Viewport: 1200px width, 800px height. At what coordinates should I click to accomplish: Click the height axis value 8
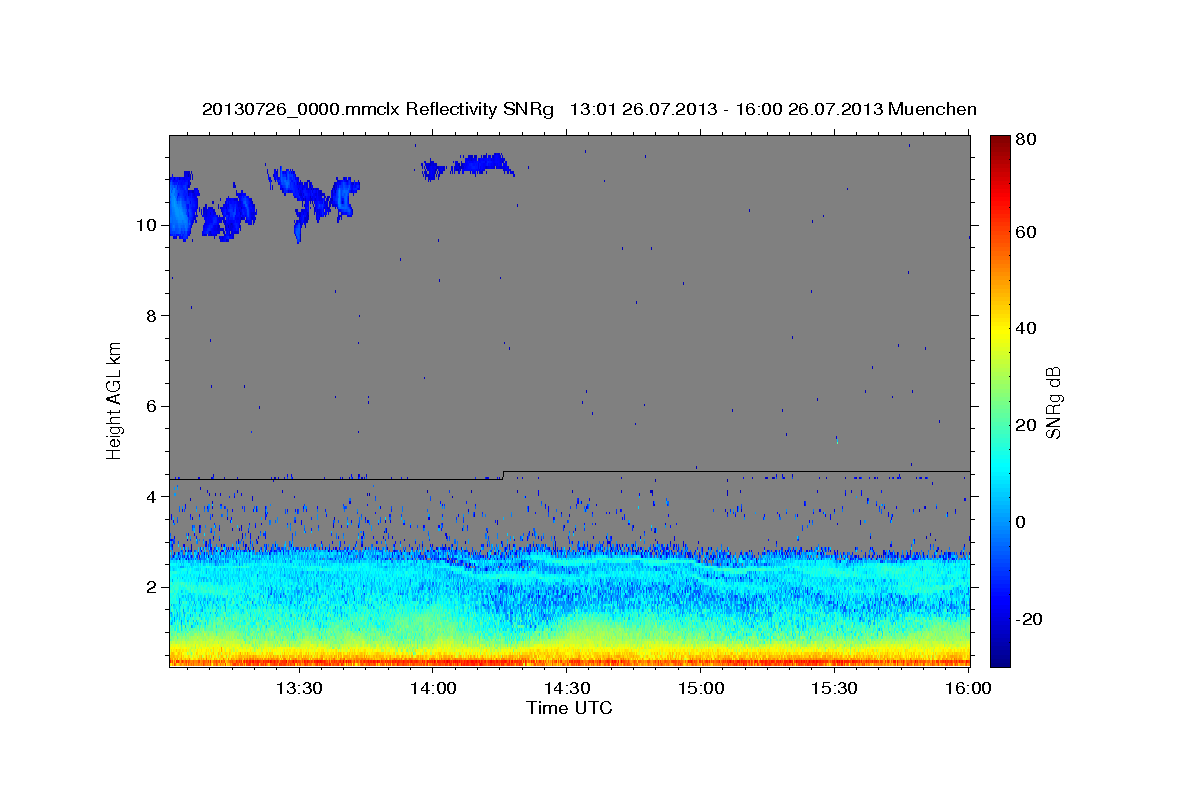153,315
